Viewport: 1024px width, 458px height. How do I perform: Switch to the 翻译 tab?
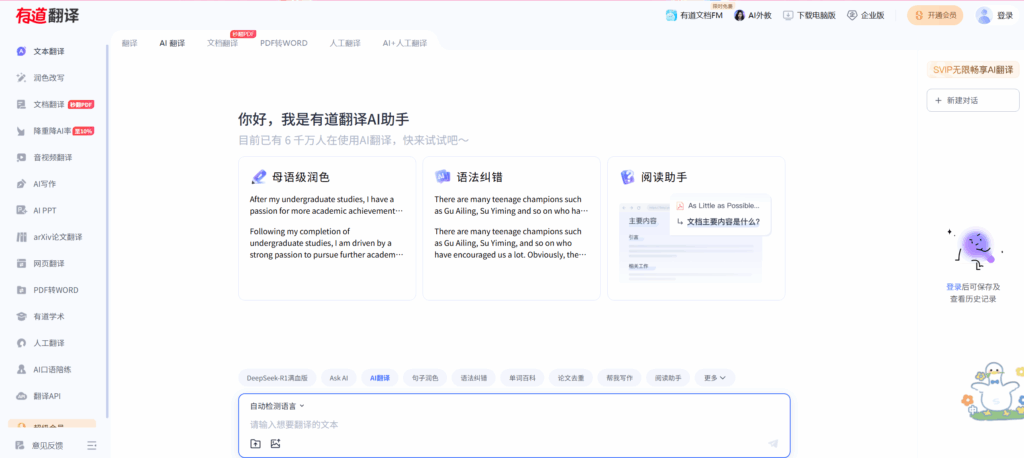(129, 43)
